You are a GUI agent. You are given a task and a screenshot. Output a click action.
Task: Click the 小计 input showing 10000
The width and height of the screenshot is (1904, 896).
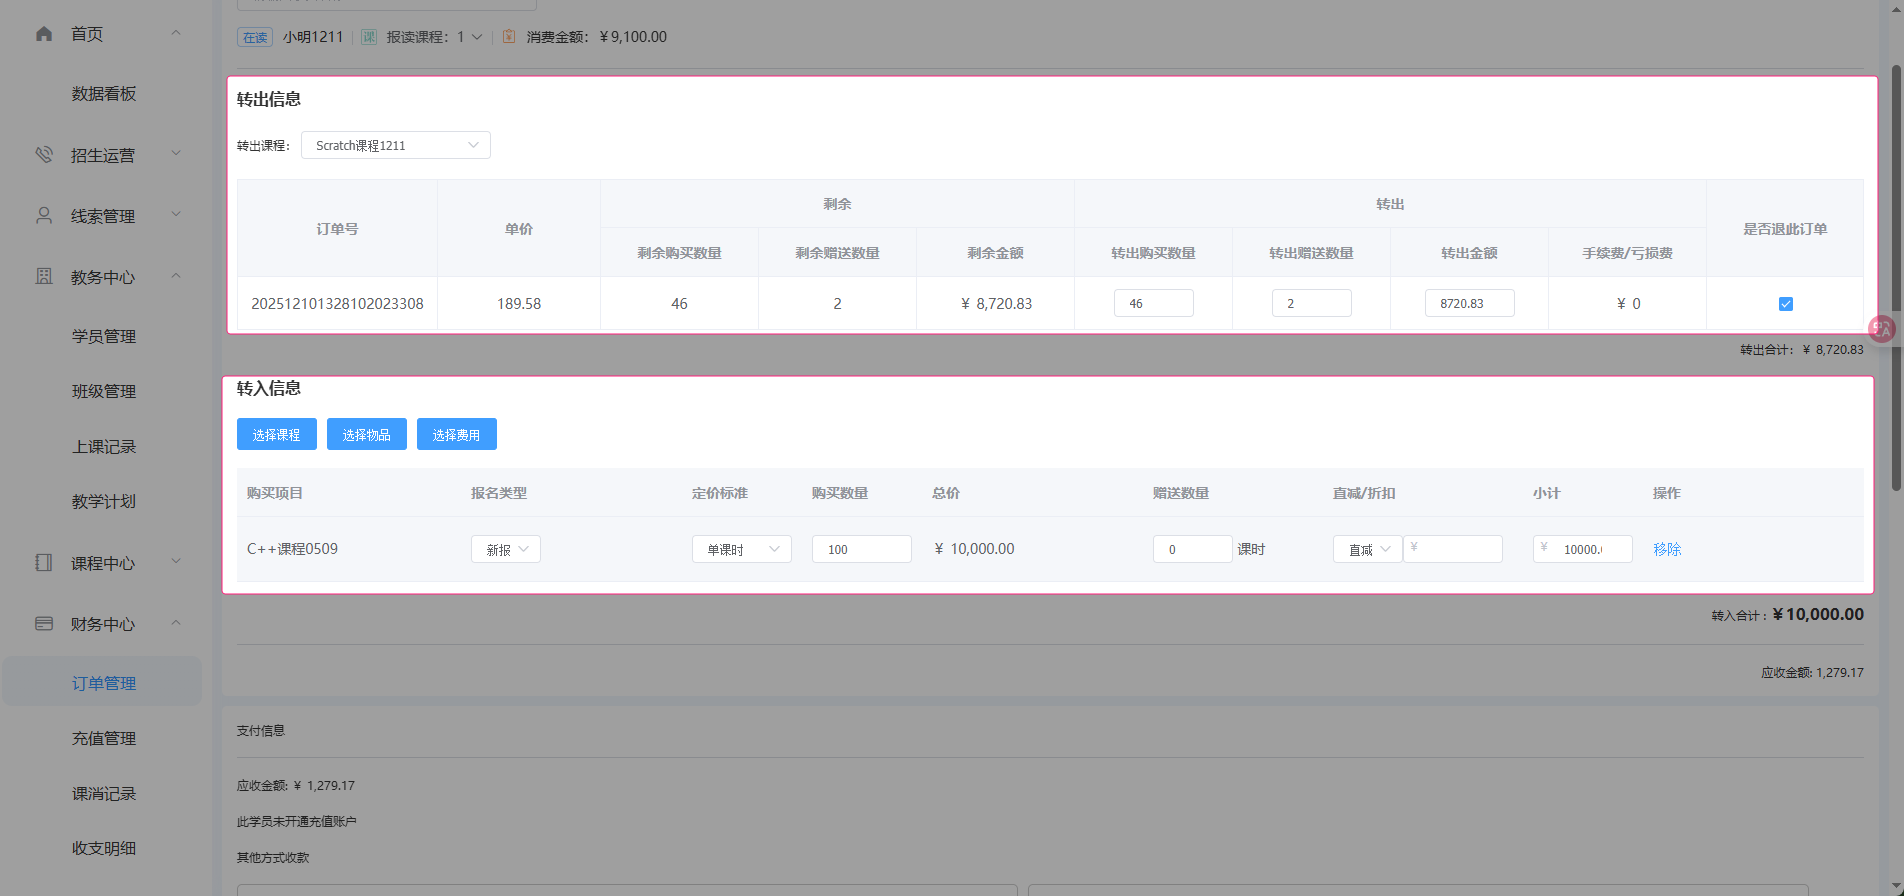click(x=1583, y=549)
